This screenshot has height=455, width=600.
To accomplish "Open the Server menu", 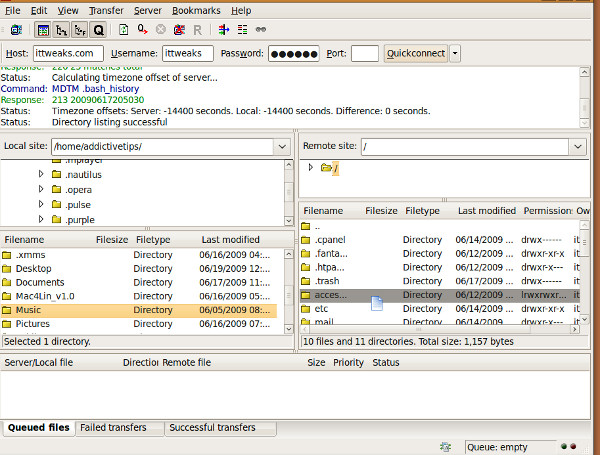I will pyautogui.click(x=147, y=11).
